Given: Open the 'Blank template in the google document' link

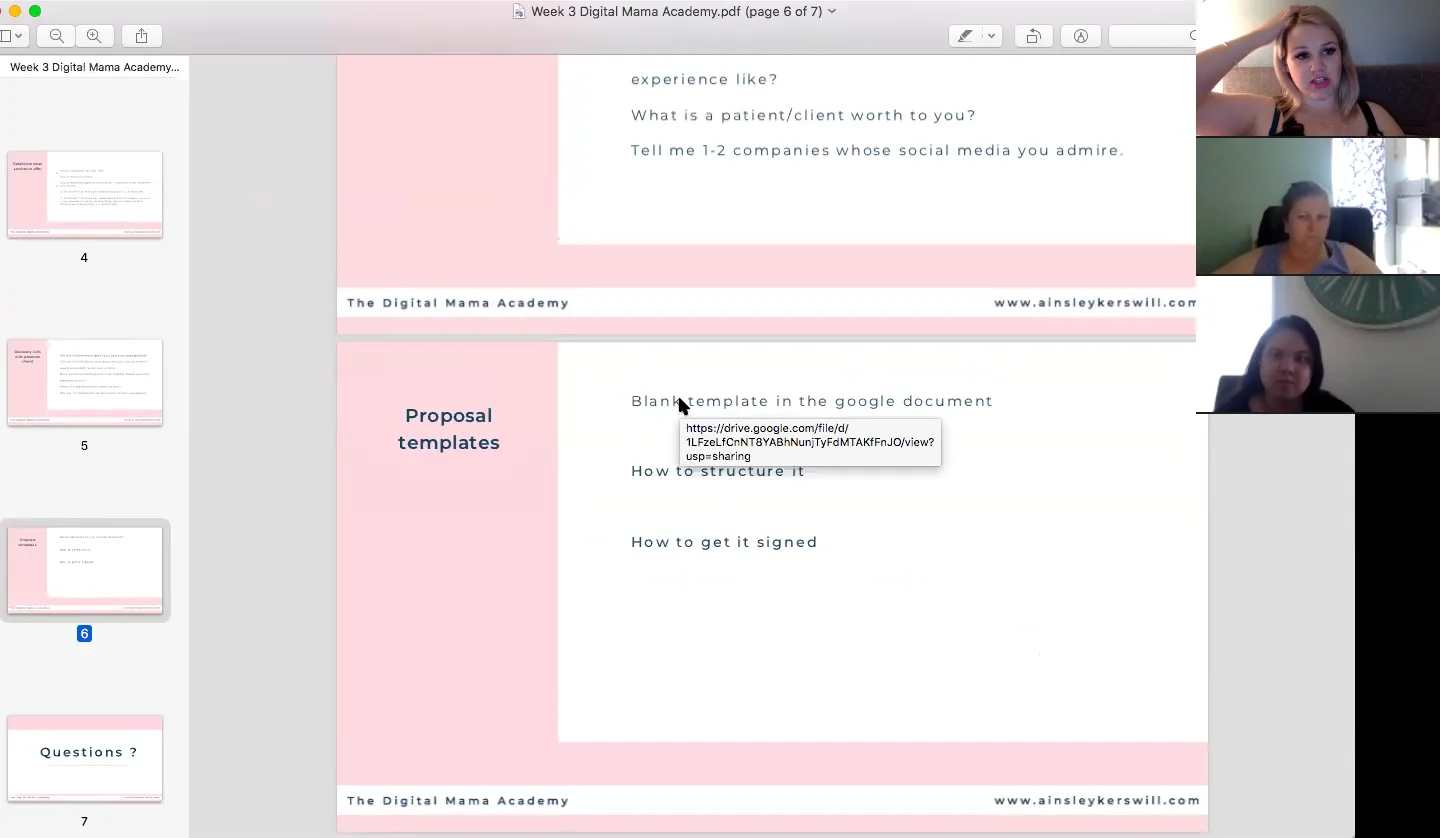Looking at the screenshot, I should (x=812, y=401).
